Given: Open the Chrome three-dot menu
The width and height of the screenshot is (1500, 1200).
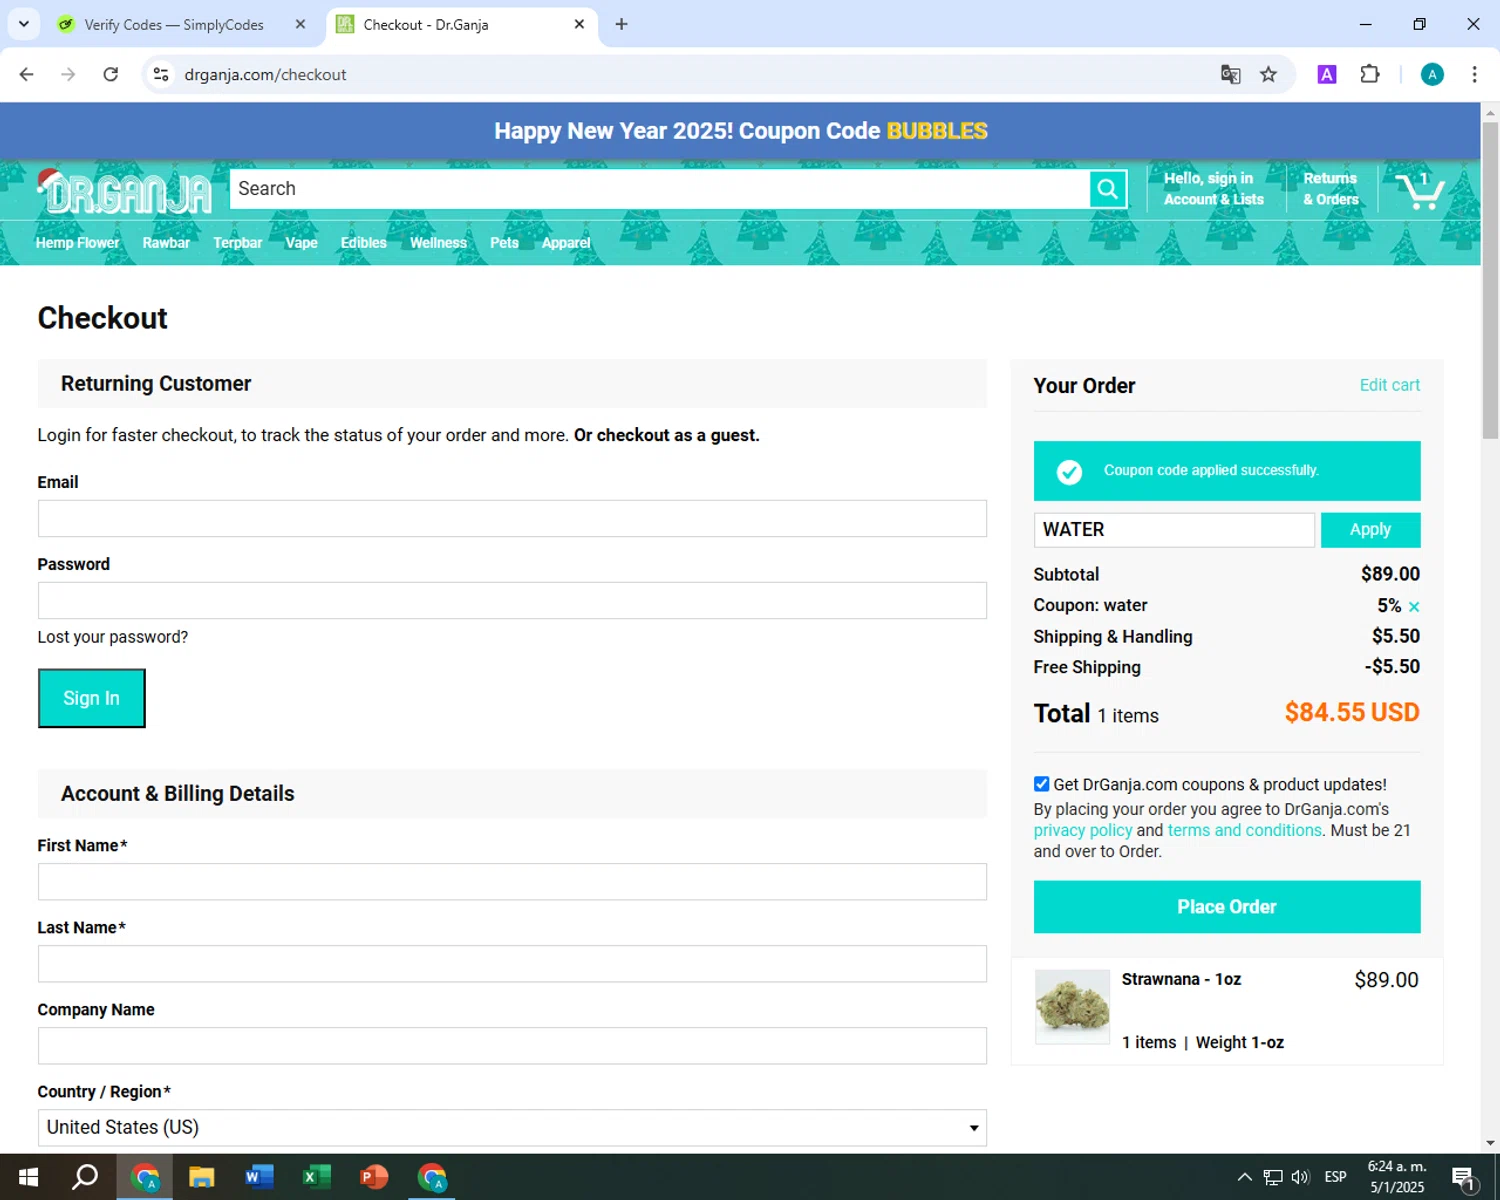Looking at the screenshot, I should click(x=1474, y=74).
